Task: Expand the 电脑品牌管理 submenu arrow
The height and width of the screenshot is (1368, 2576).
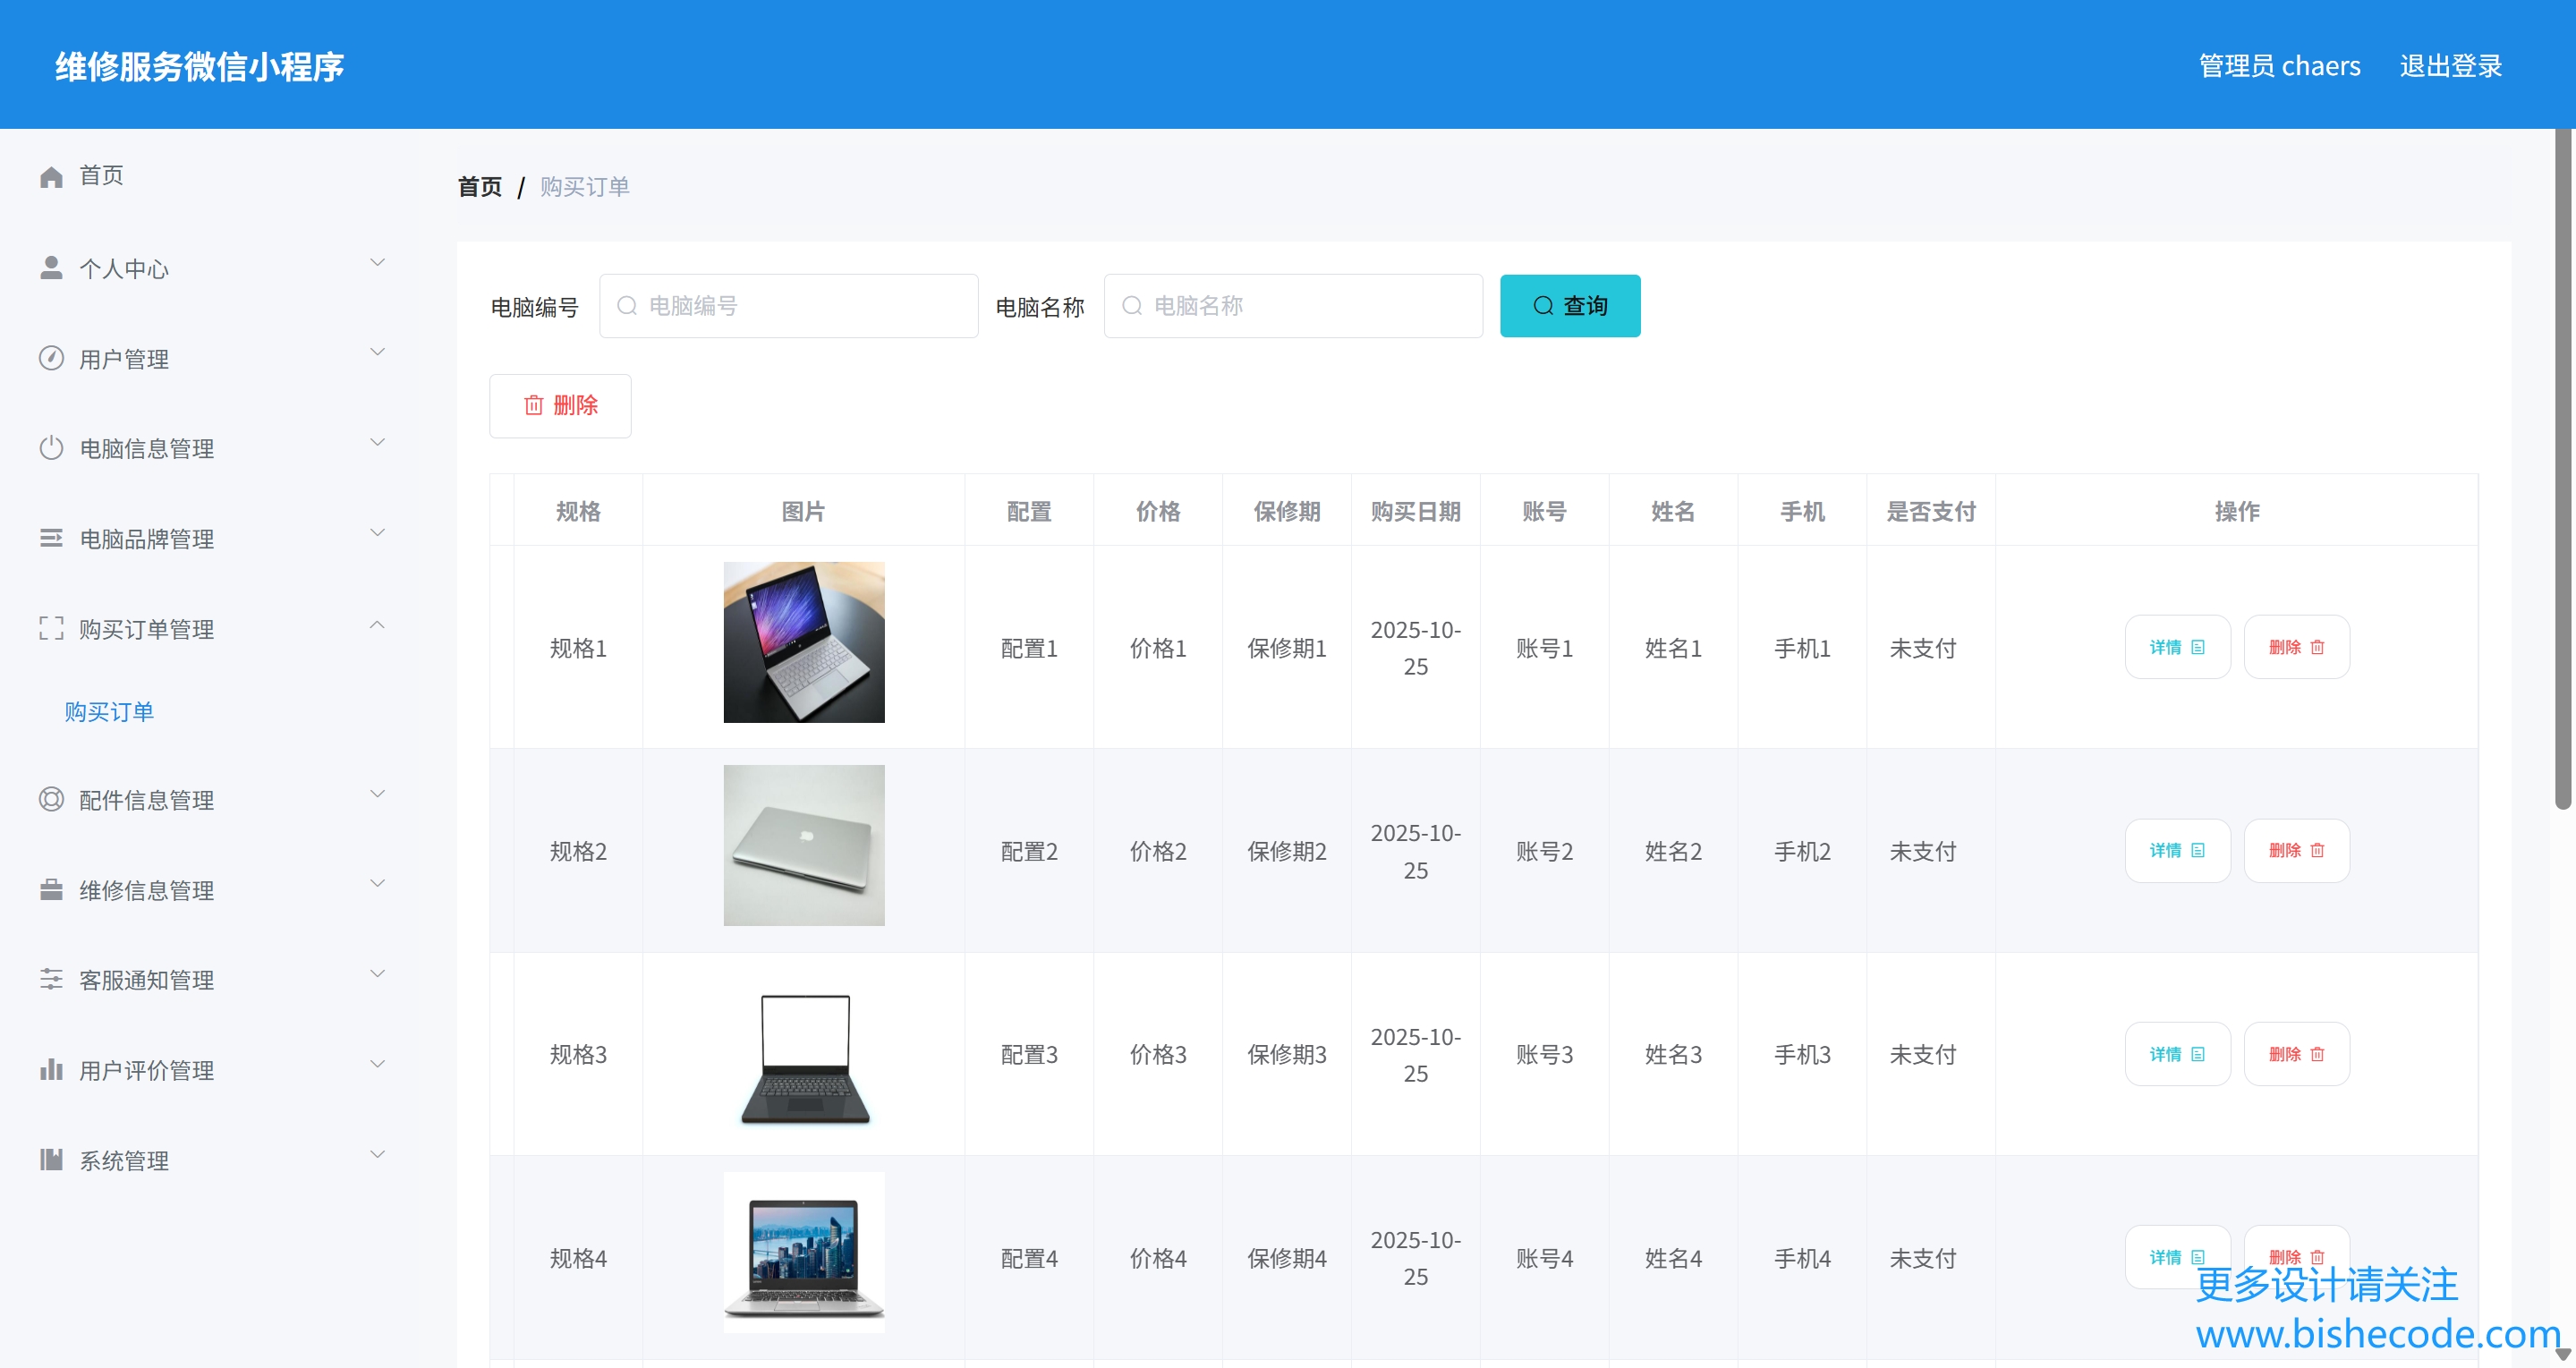Action: click(x=377, y=533)
